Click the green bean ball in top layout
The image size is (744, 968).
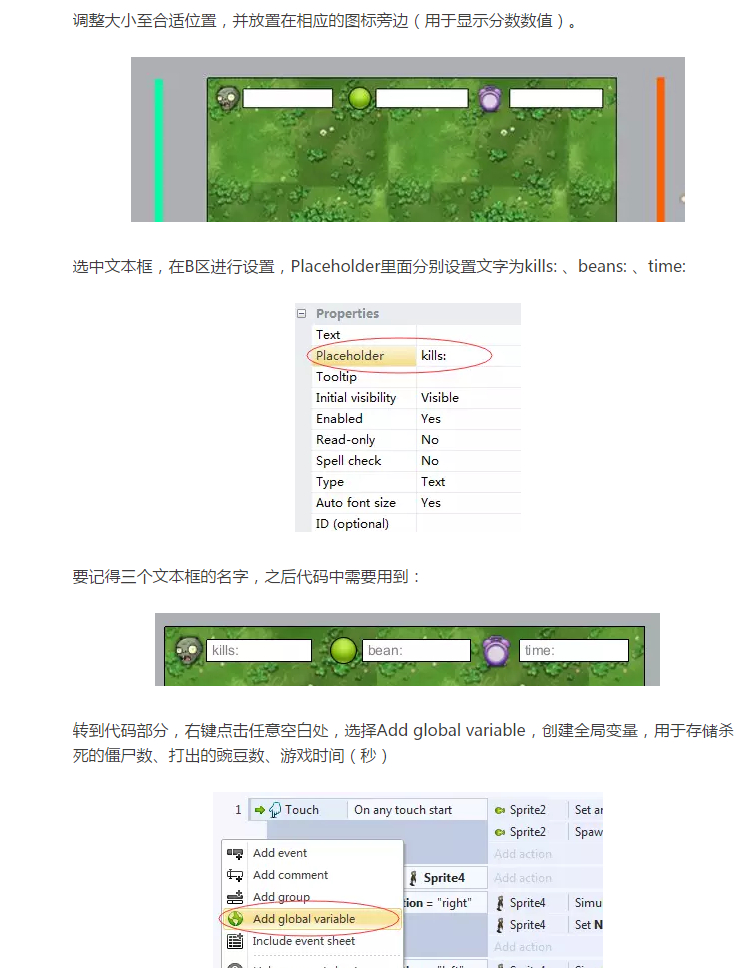359,98
